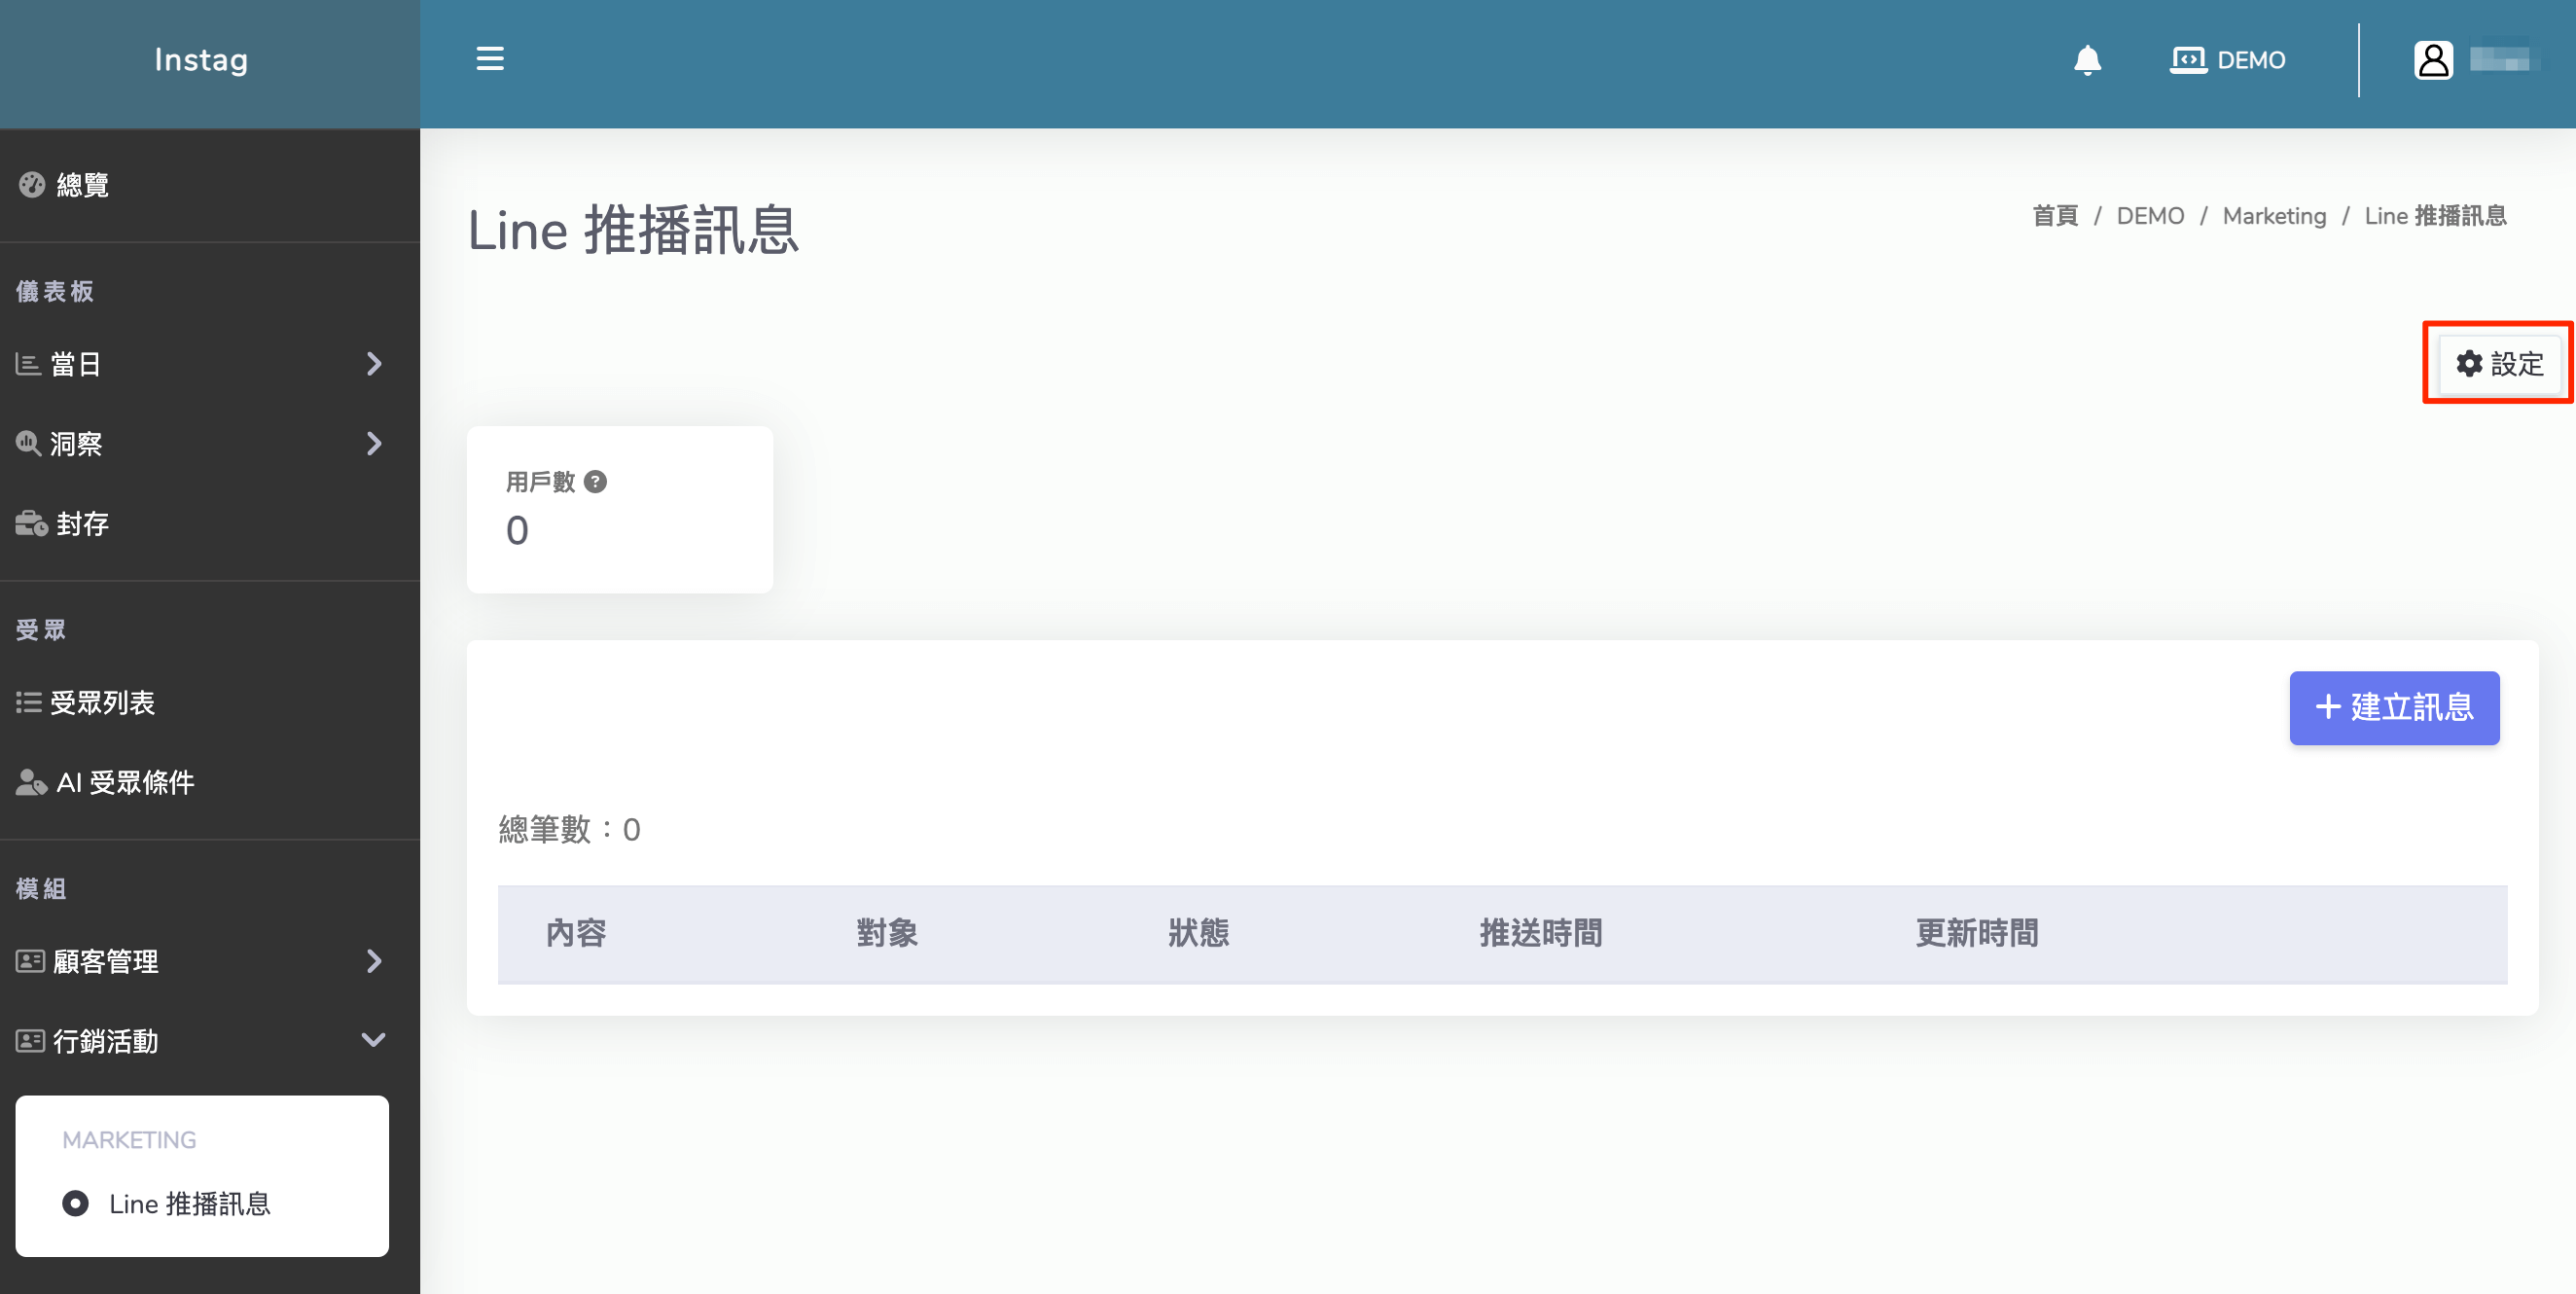Expand the 顧客管理 module menu

coord(373,961)
